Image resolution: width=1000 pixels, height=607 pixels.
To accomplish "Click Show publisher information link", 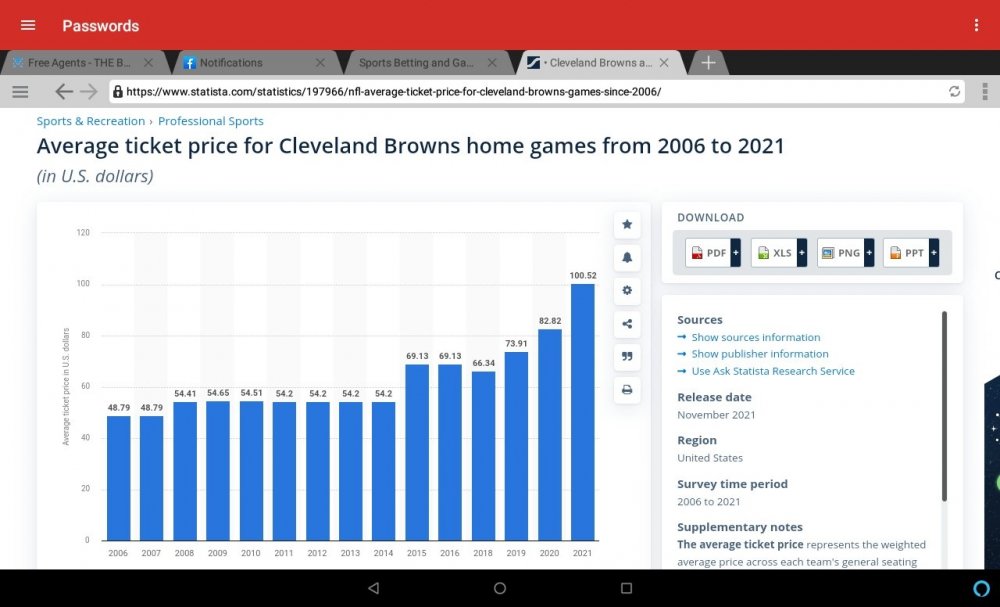I will (x=760, y=354).
